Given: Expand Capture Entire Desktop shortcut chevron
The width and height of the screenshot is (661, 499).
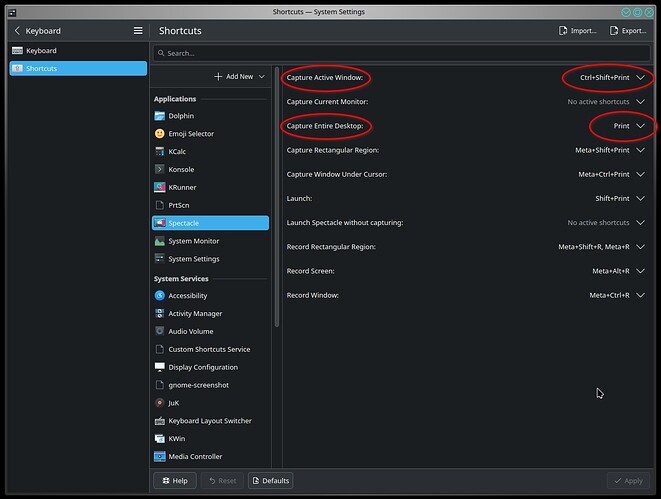Looking at the screenshot, I should [640, 126].
